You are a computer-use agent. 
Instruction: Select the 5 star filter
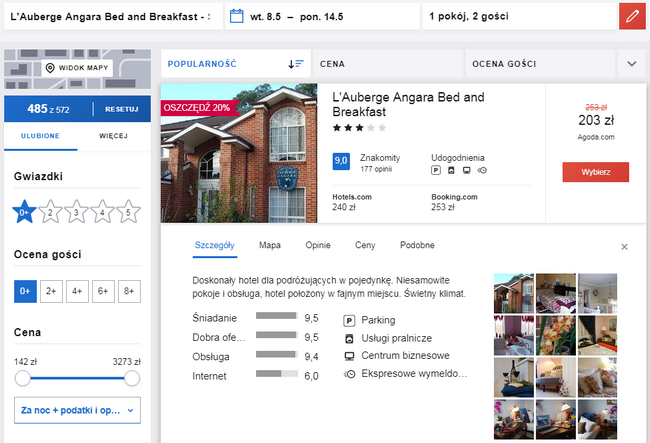[x=128, y=212]
